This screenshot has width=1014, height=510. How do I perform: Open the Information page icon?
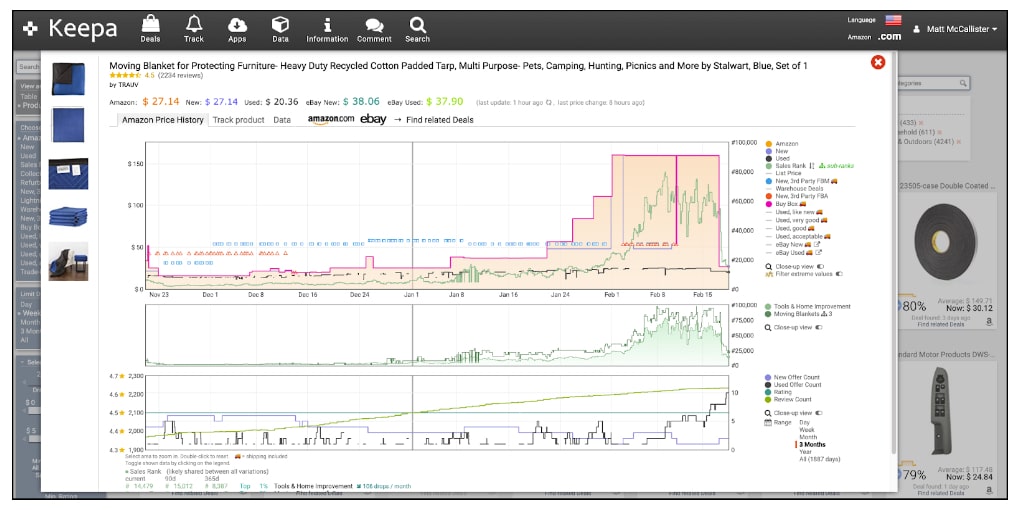327,29
